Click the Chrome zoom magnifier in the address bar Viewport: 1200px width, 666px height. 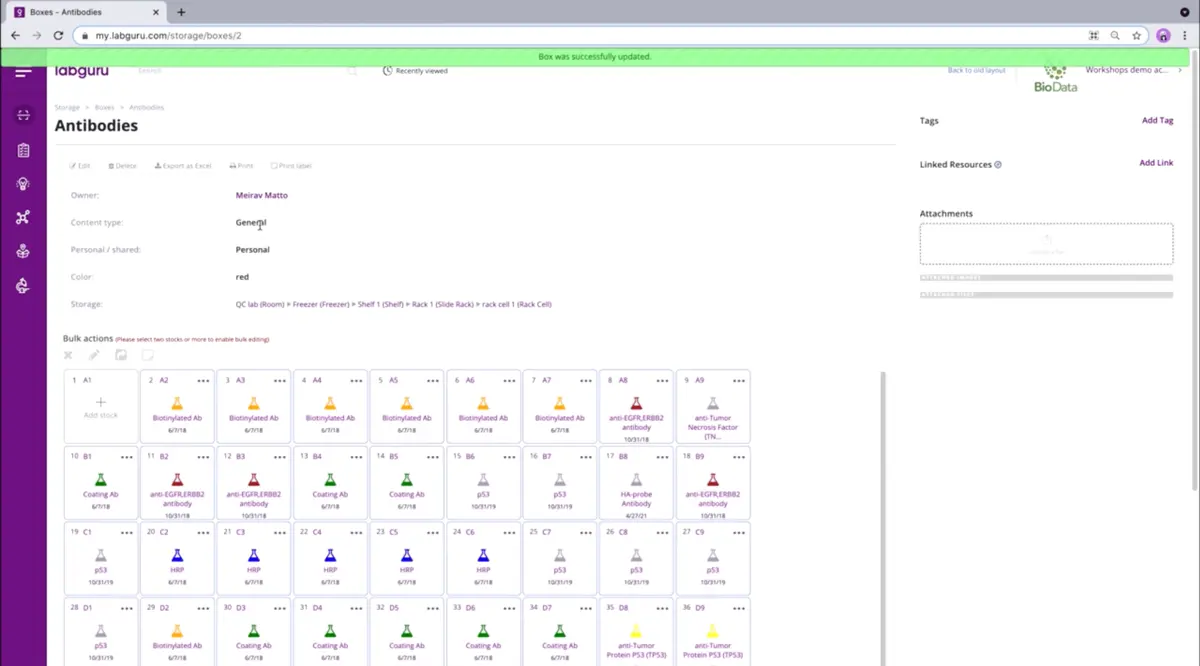click(1115, 35)
